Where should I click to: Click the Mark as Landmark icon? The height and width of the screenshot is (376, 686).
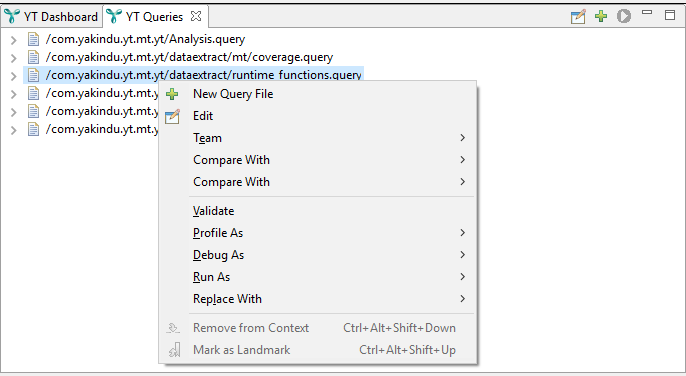(x=175, y=350)
